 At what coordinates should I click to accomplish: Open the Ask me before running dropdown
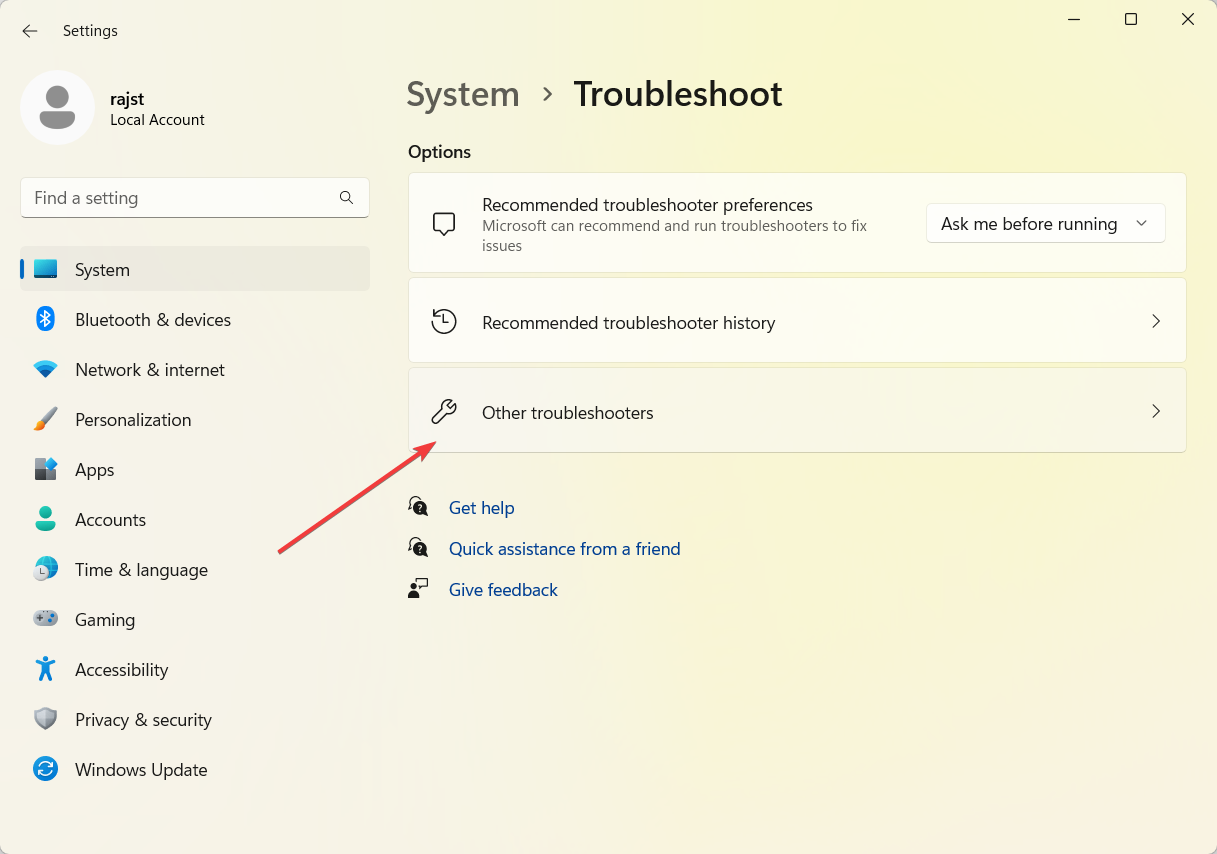(1045, 224)
